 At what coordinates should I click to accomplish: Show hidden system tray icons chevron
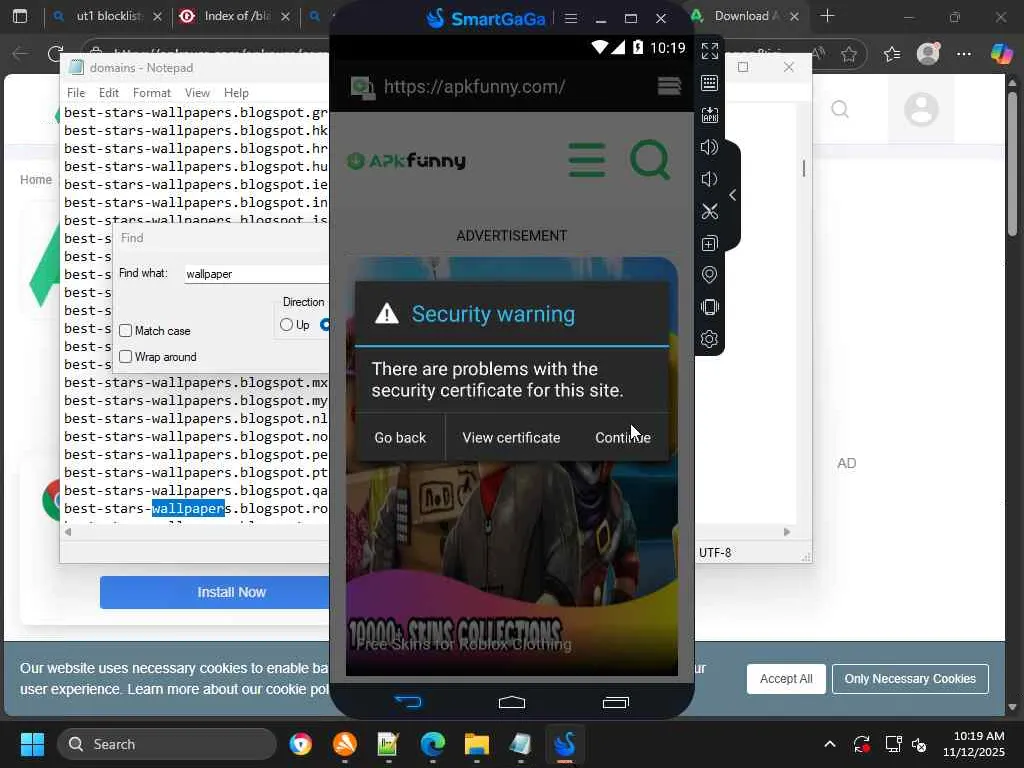click(x=830, y=744)
